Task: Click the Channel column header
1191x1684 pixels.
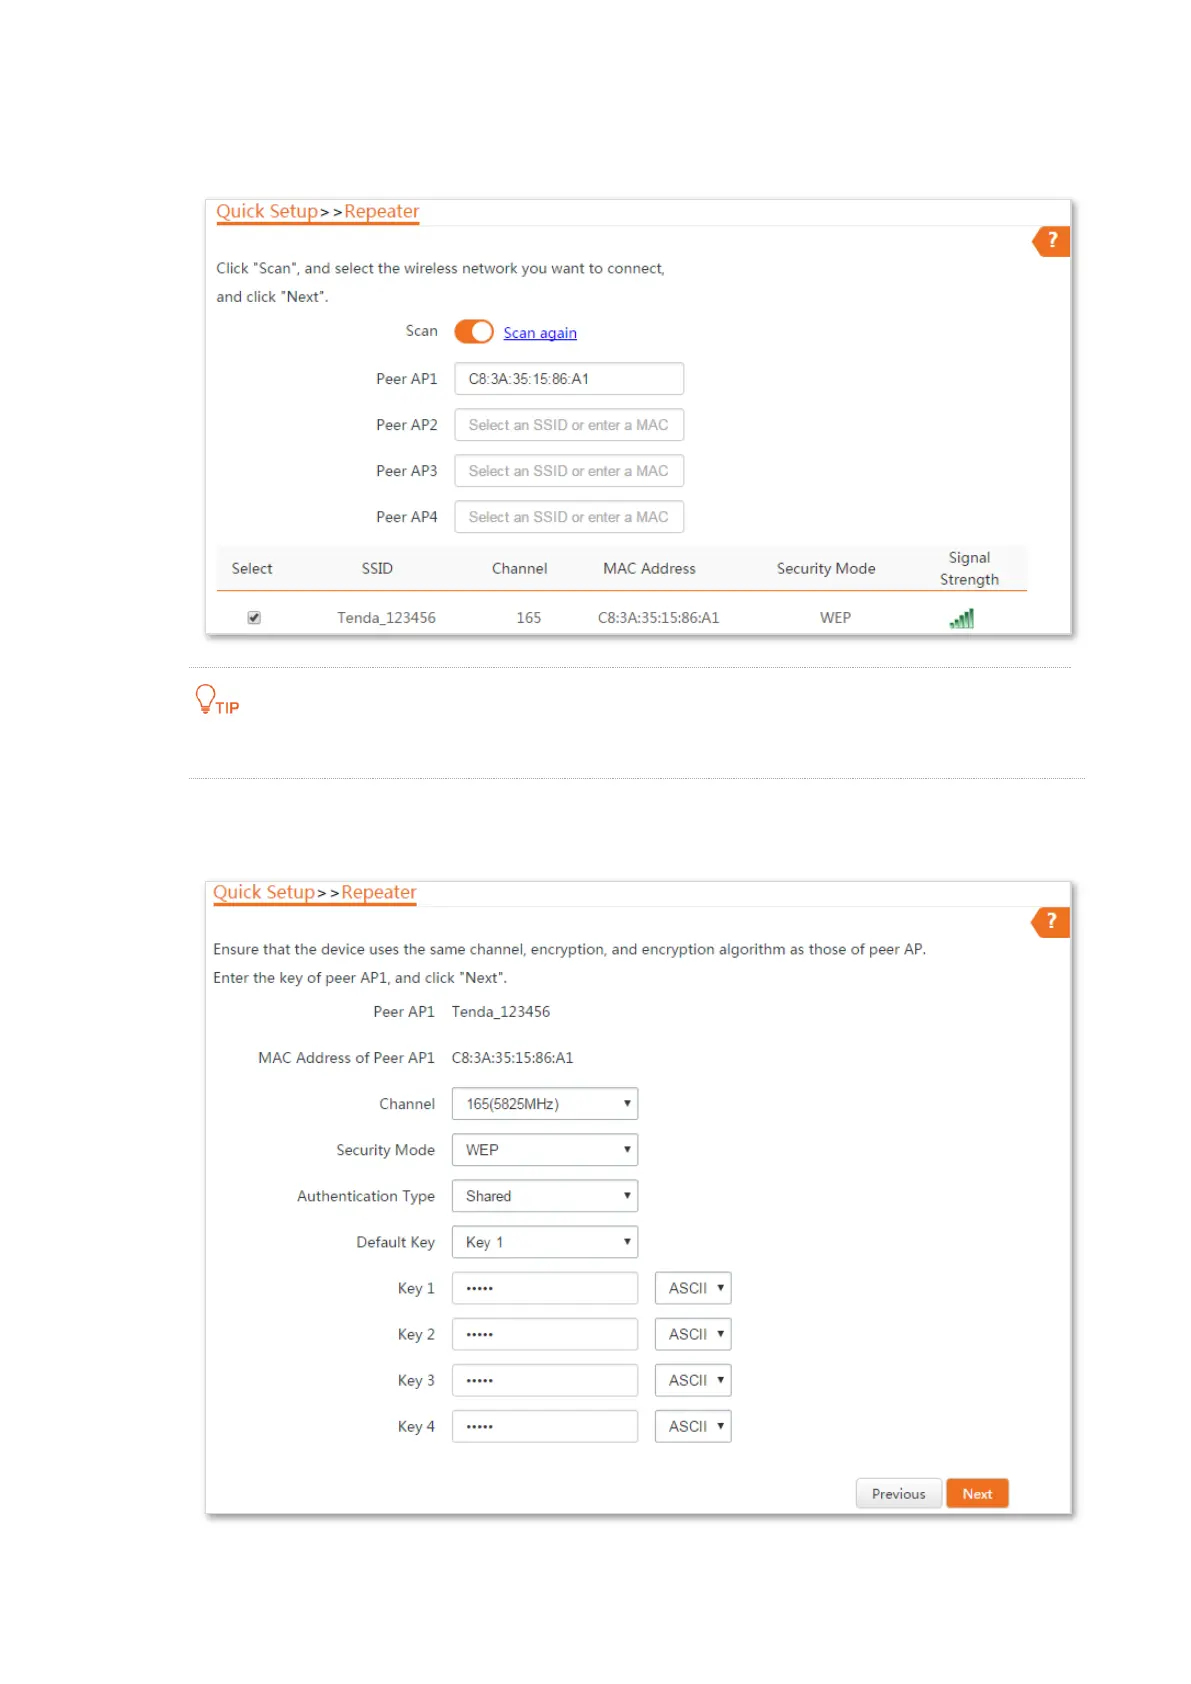Action: pyautogui.click(x=520, y=569)
